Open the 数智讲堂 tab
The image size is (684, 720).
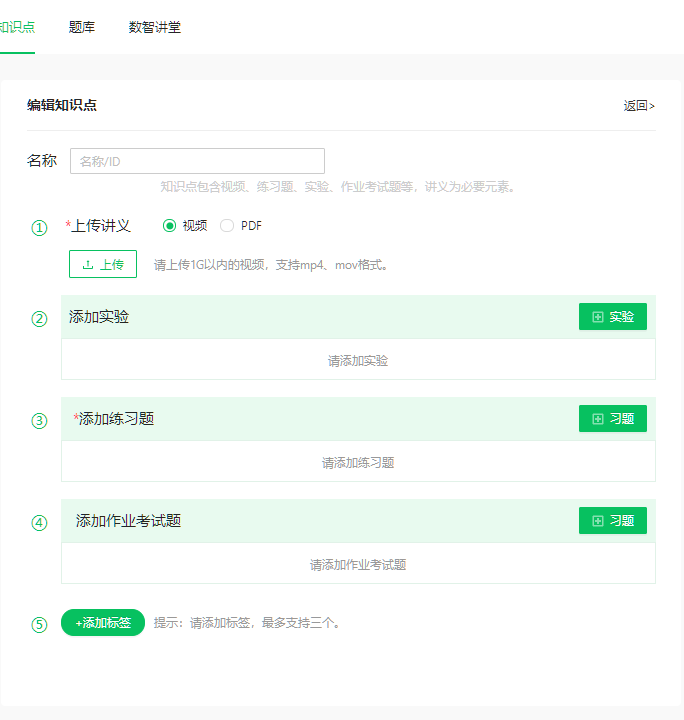pyautogui.click(x=155, y=27)
